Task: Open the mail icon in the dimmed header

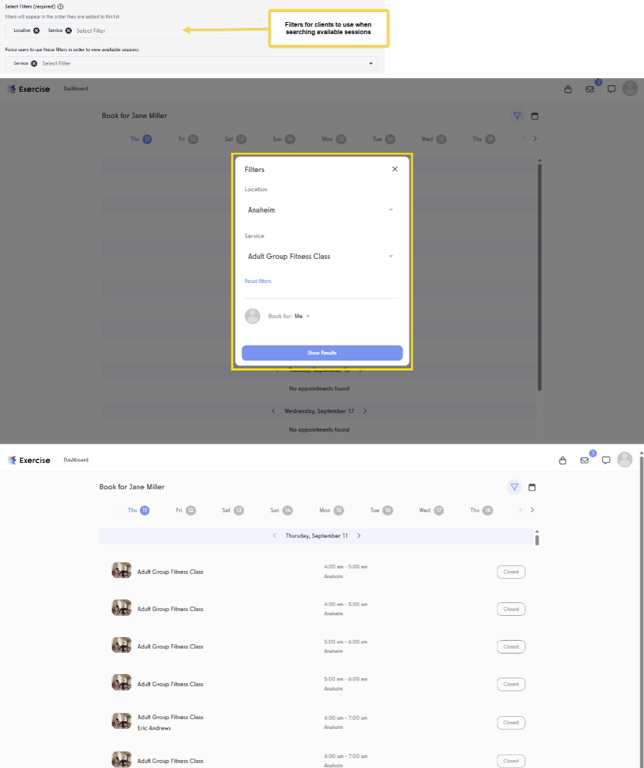Action: (x=590, y=89)
